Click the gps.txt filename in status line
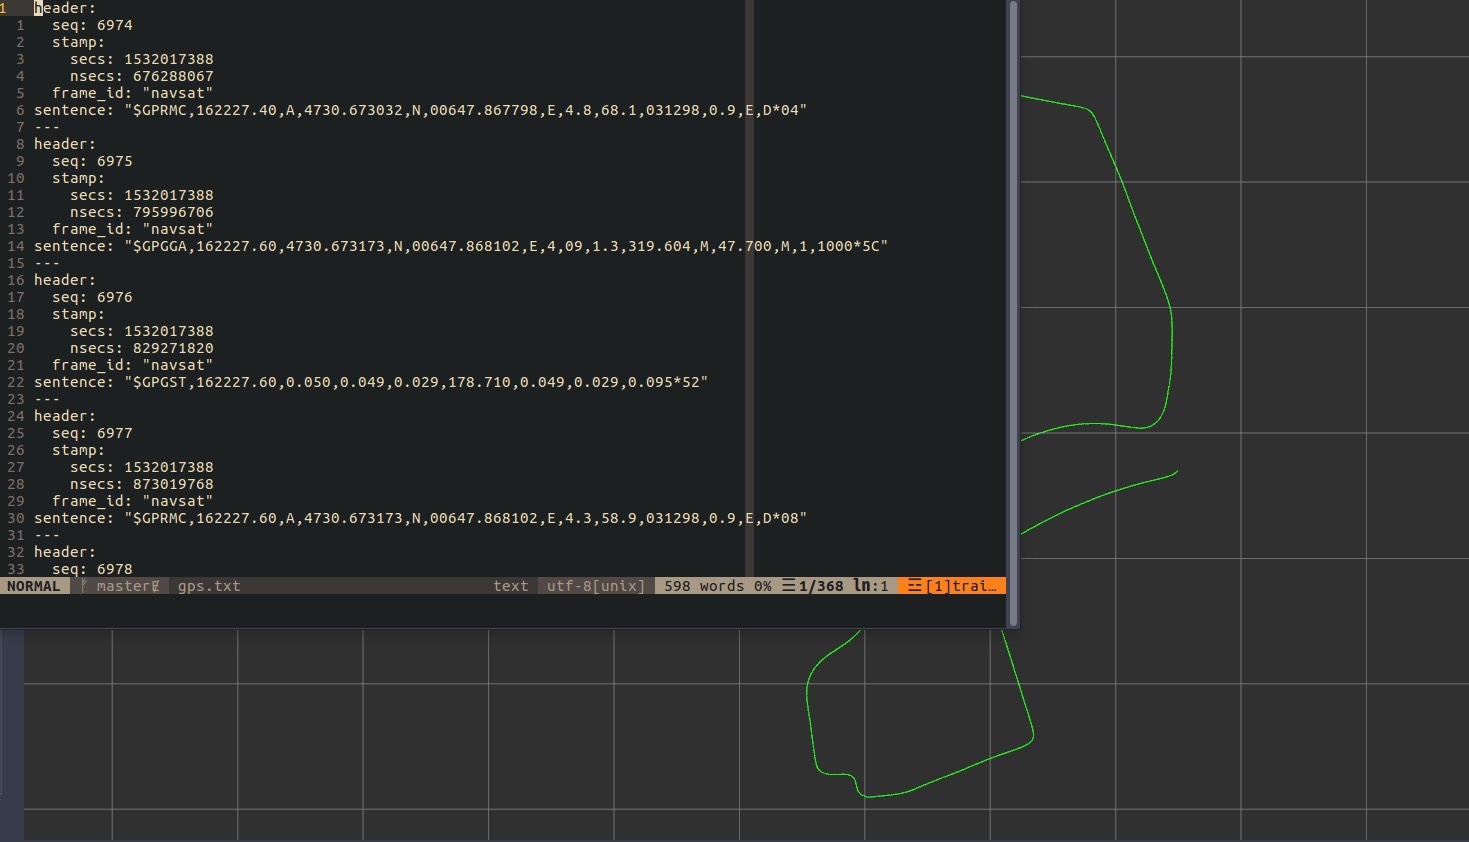 click(209, 586)
